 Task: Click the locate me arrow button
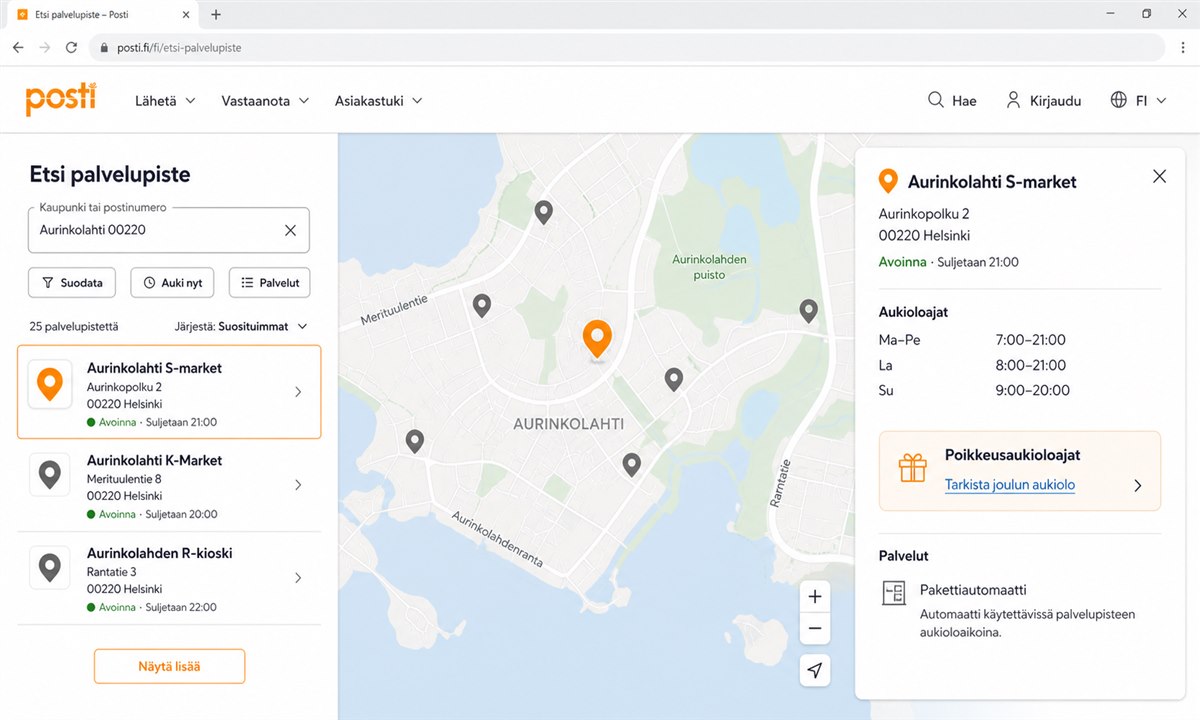coord(815,670)
